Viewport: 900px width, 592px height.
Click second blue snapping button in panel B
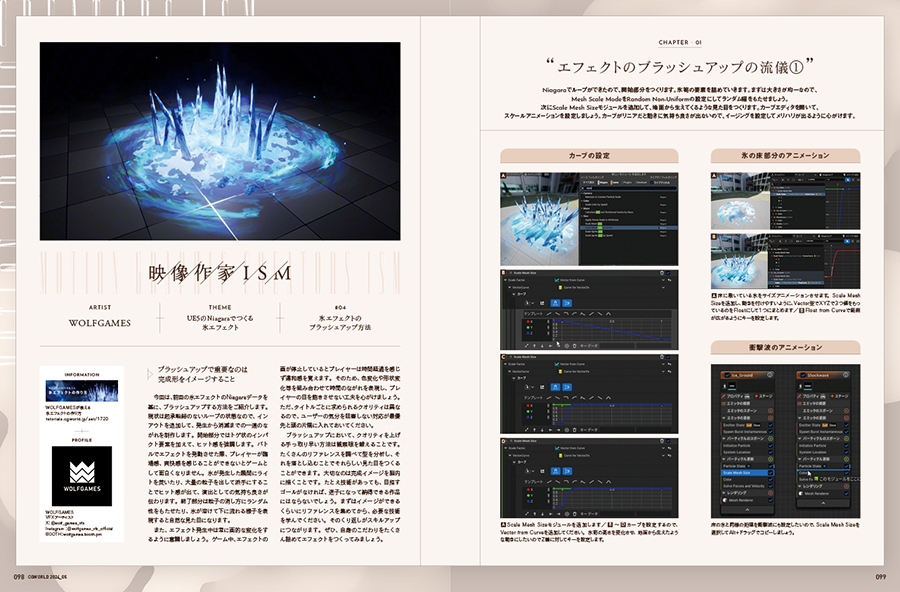pyautogui.click(x=567, y=303)
